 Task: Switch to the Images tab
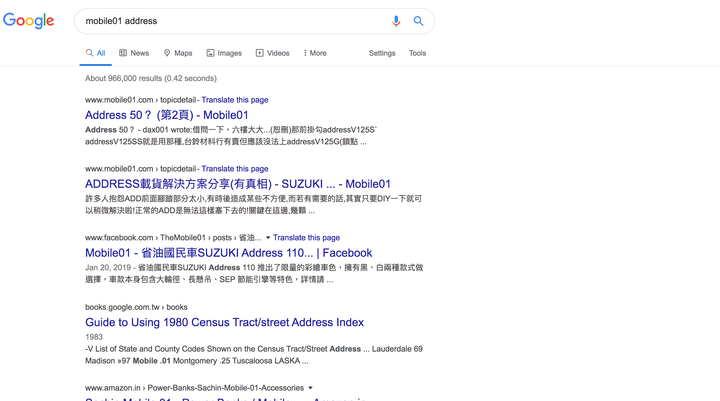pyautogui.click(x=224, y=53)
